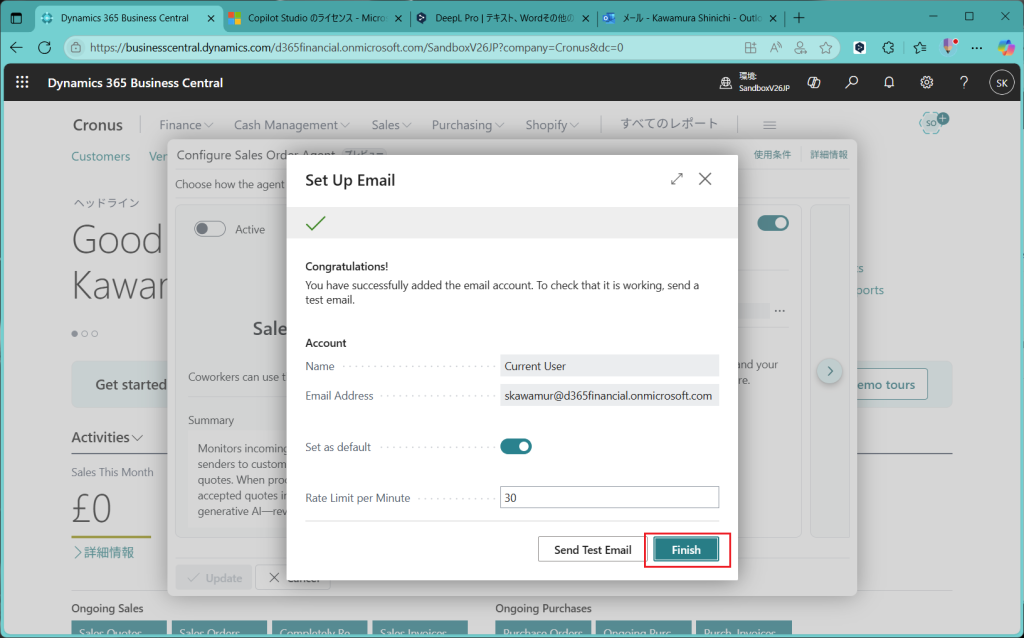Click the next arrow in the carousel
This screenshot has width=1024, height=638.
[x=830, y=371]
